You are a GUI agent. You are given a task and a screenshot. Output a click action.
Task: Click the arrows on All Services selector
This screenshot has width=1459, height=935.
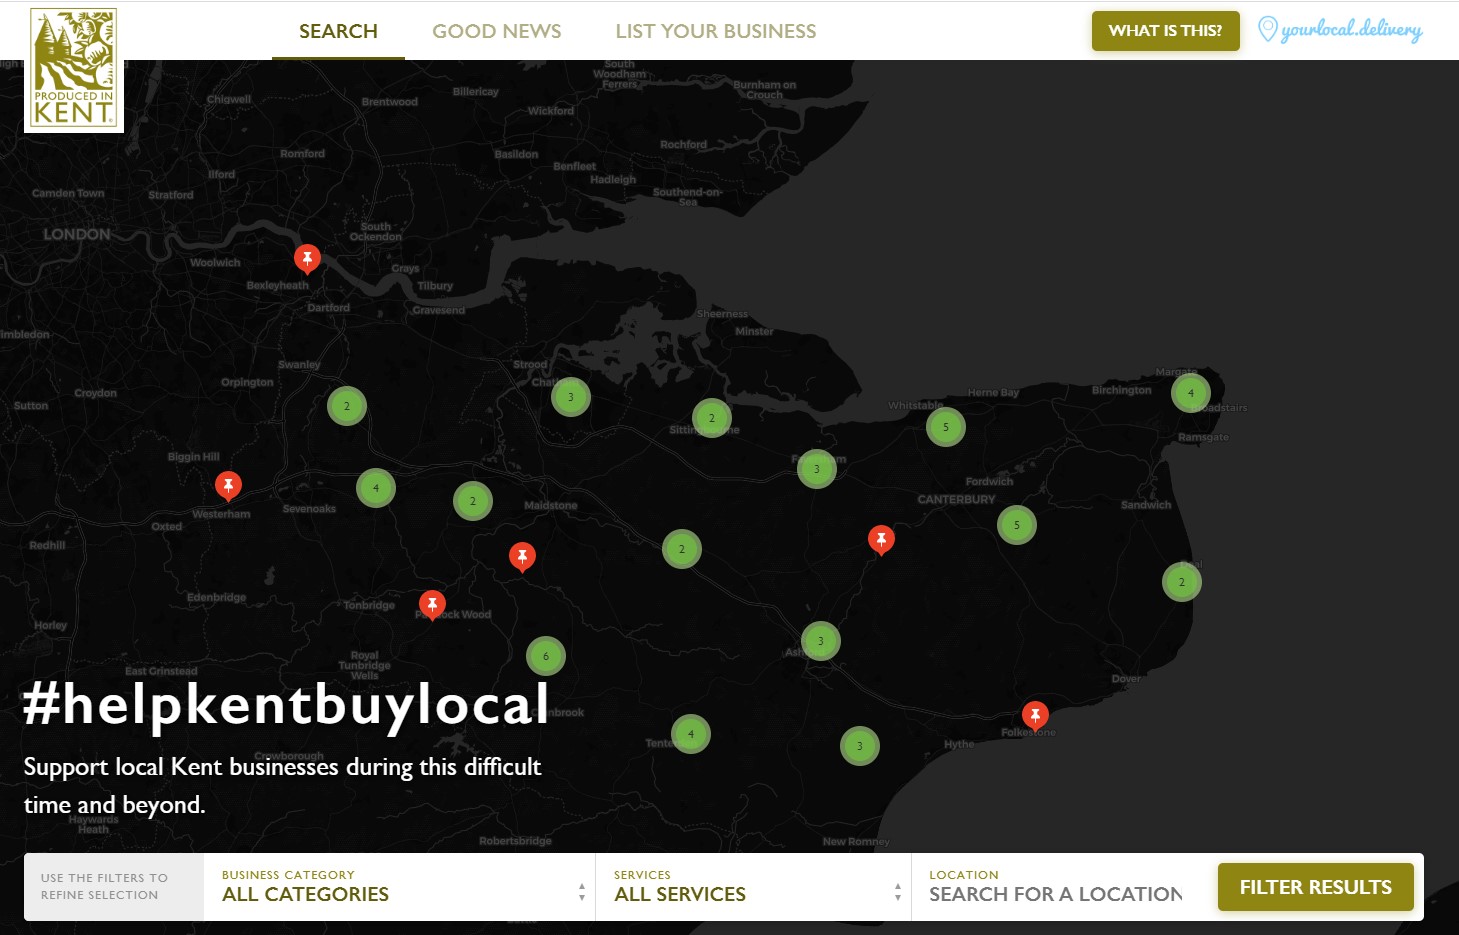point(897,891)
